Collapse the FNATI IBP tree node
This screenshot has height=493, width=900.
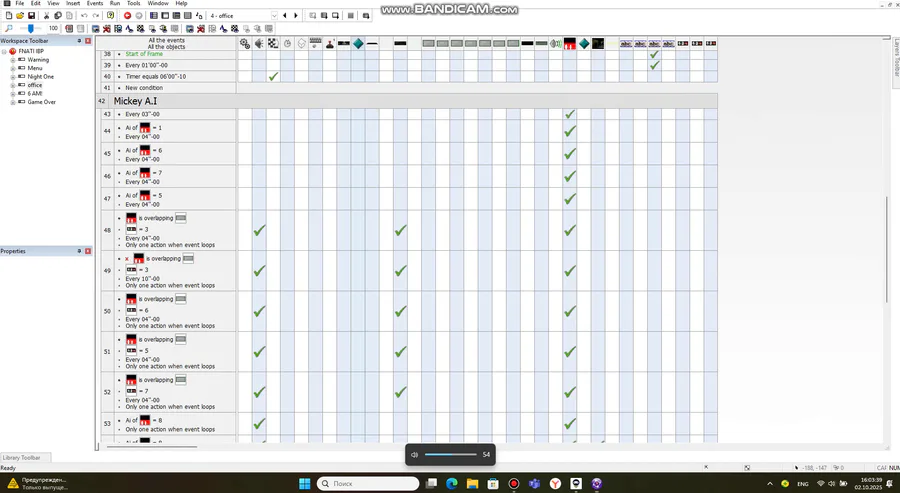(5, 51)
